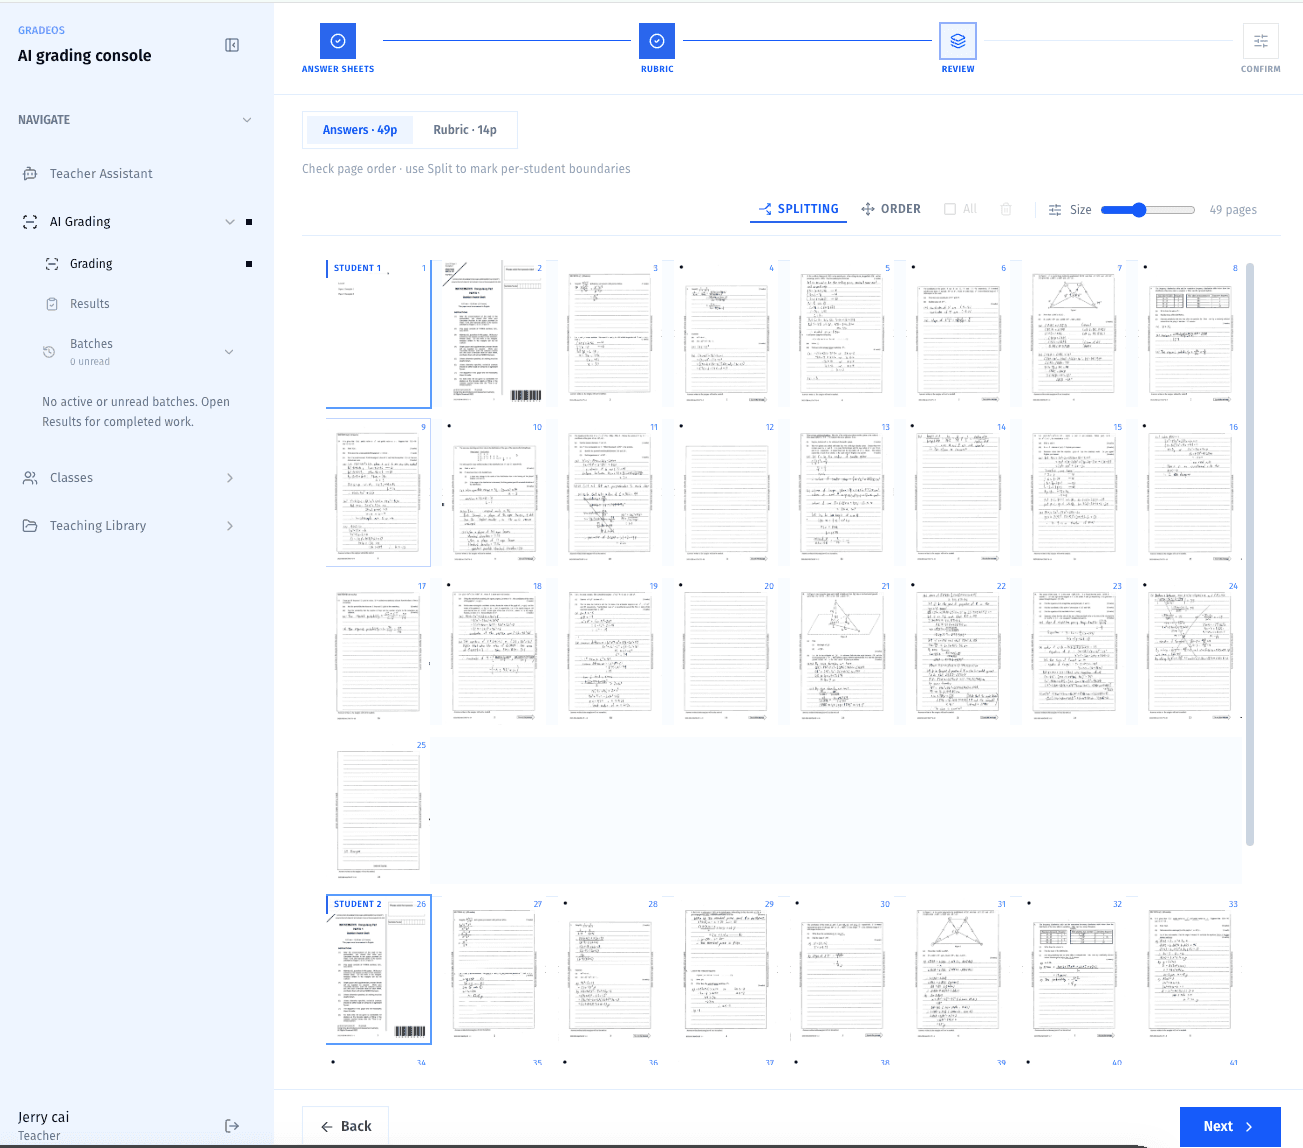Click the Size adjust sliders icon
Viewport: 1303px width, 1148px height.
tap(1055, 210)
